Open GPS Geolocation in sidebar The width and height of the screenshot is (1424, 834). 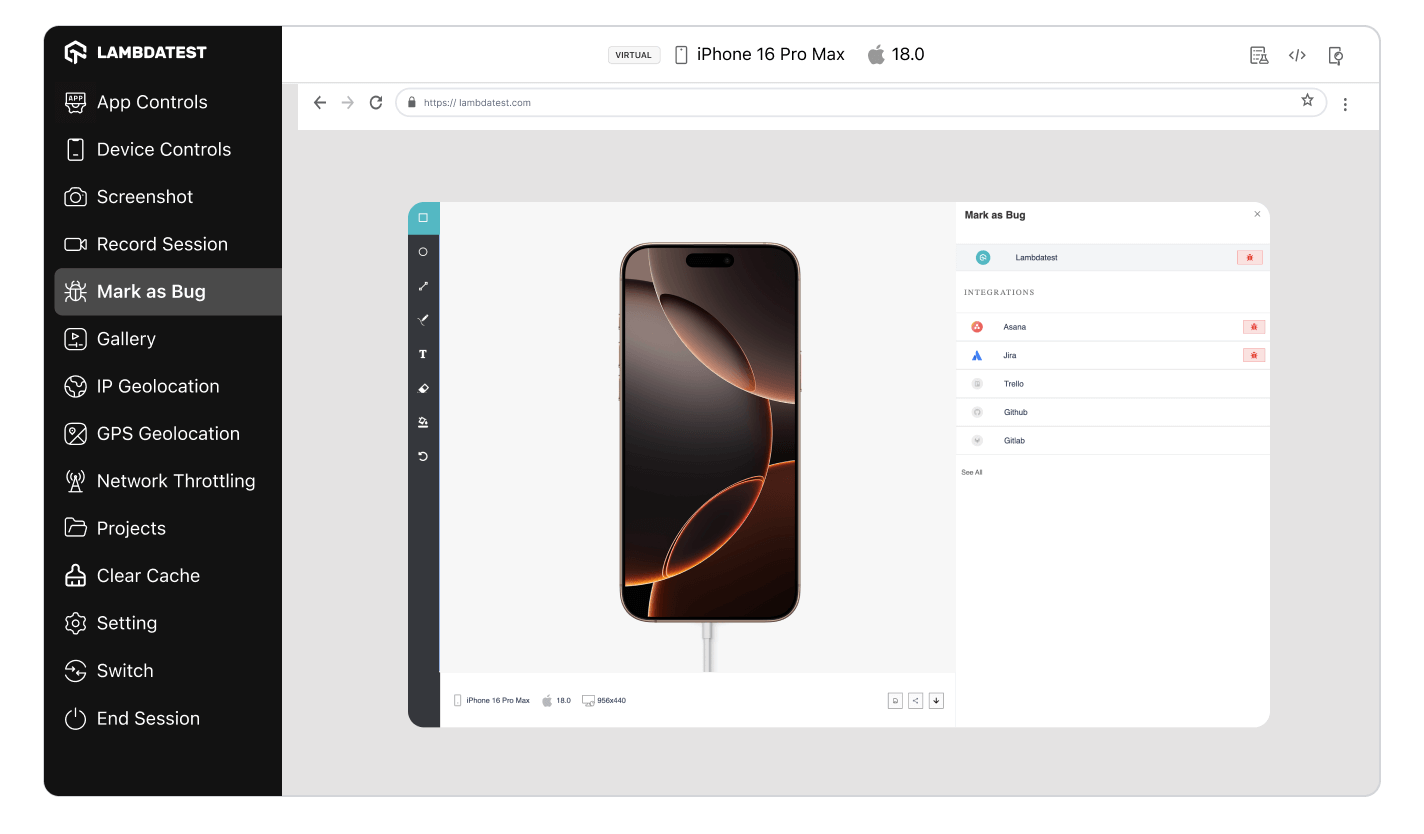click(167, 434)
